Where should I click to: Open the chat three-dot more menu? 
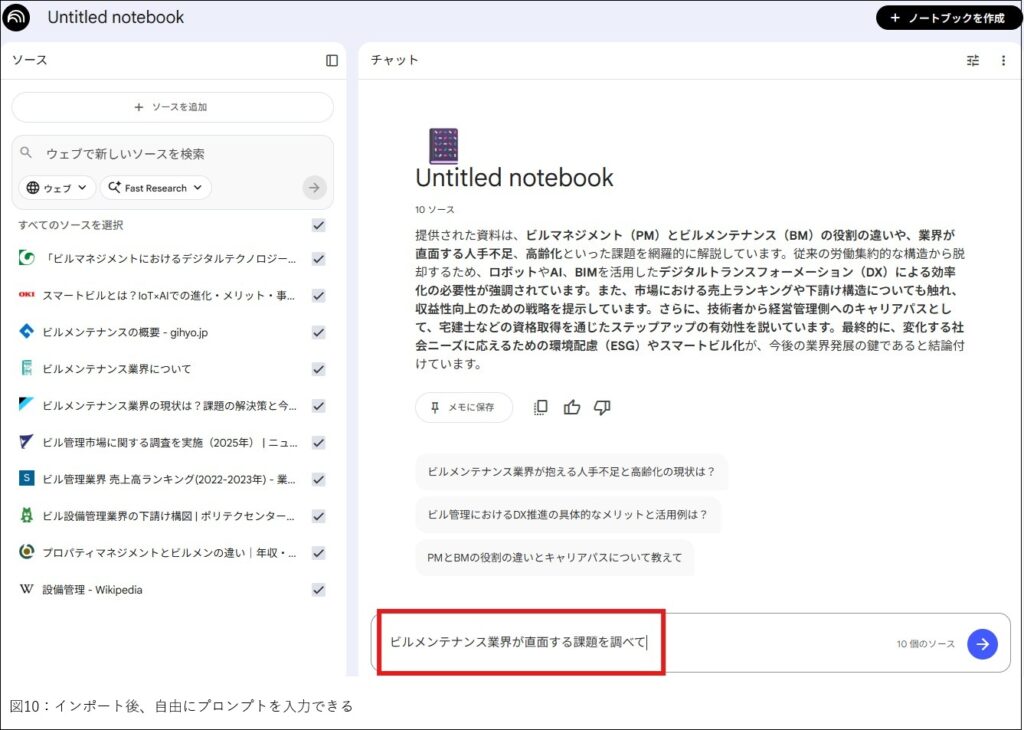click(1003, 60)
